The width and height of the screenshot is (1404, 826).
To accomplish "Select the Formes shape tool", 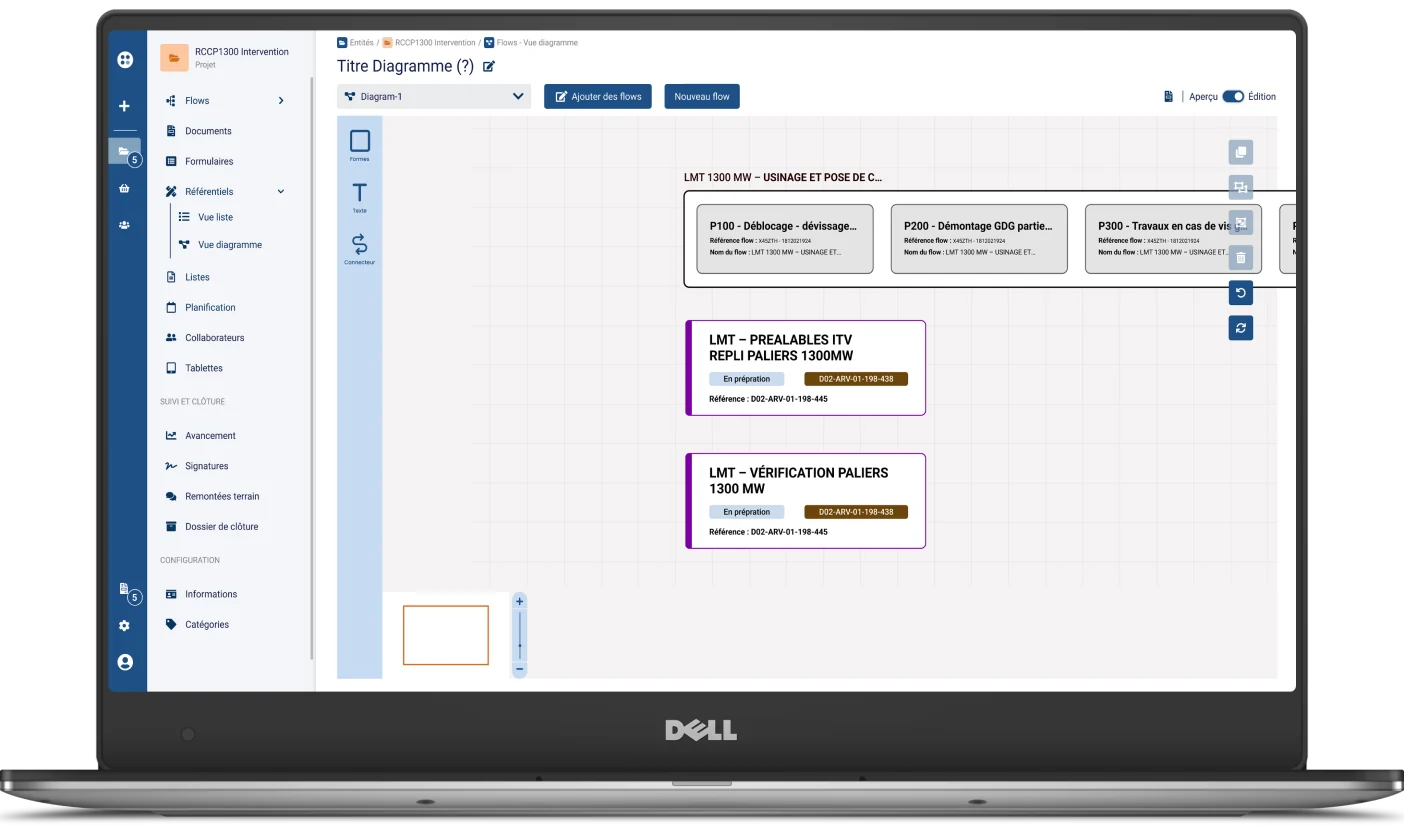I will tap(360, 145).
